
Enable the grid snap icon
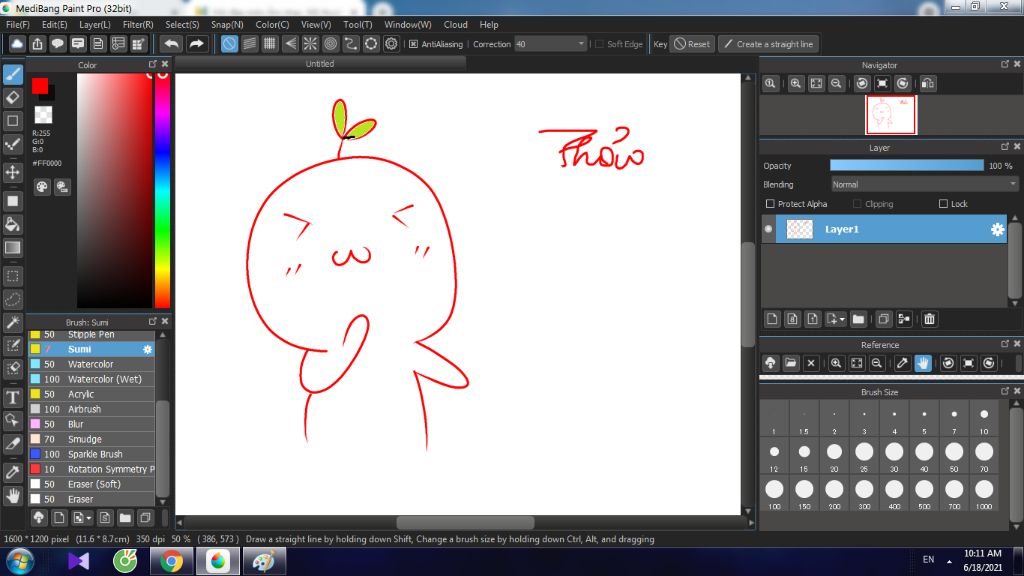click(270, 44)
